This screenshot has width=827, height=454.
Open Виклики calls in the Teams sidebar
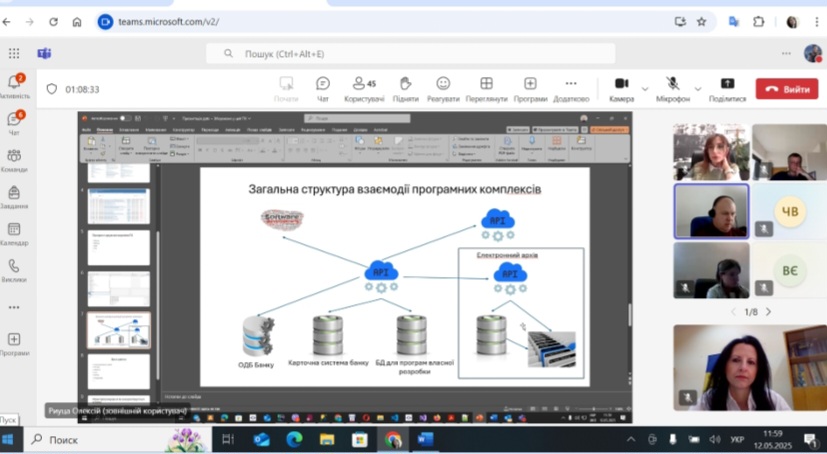(x=14, y=270)
